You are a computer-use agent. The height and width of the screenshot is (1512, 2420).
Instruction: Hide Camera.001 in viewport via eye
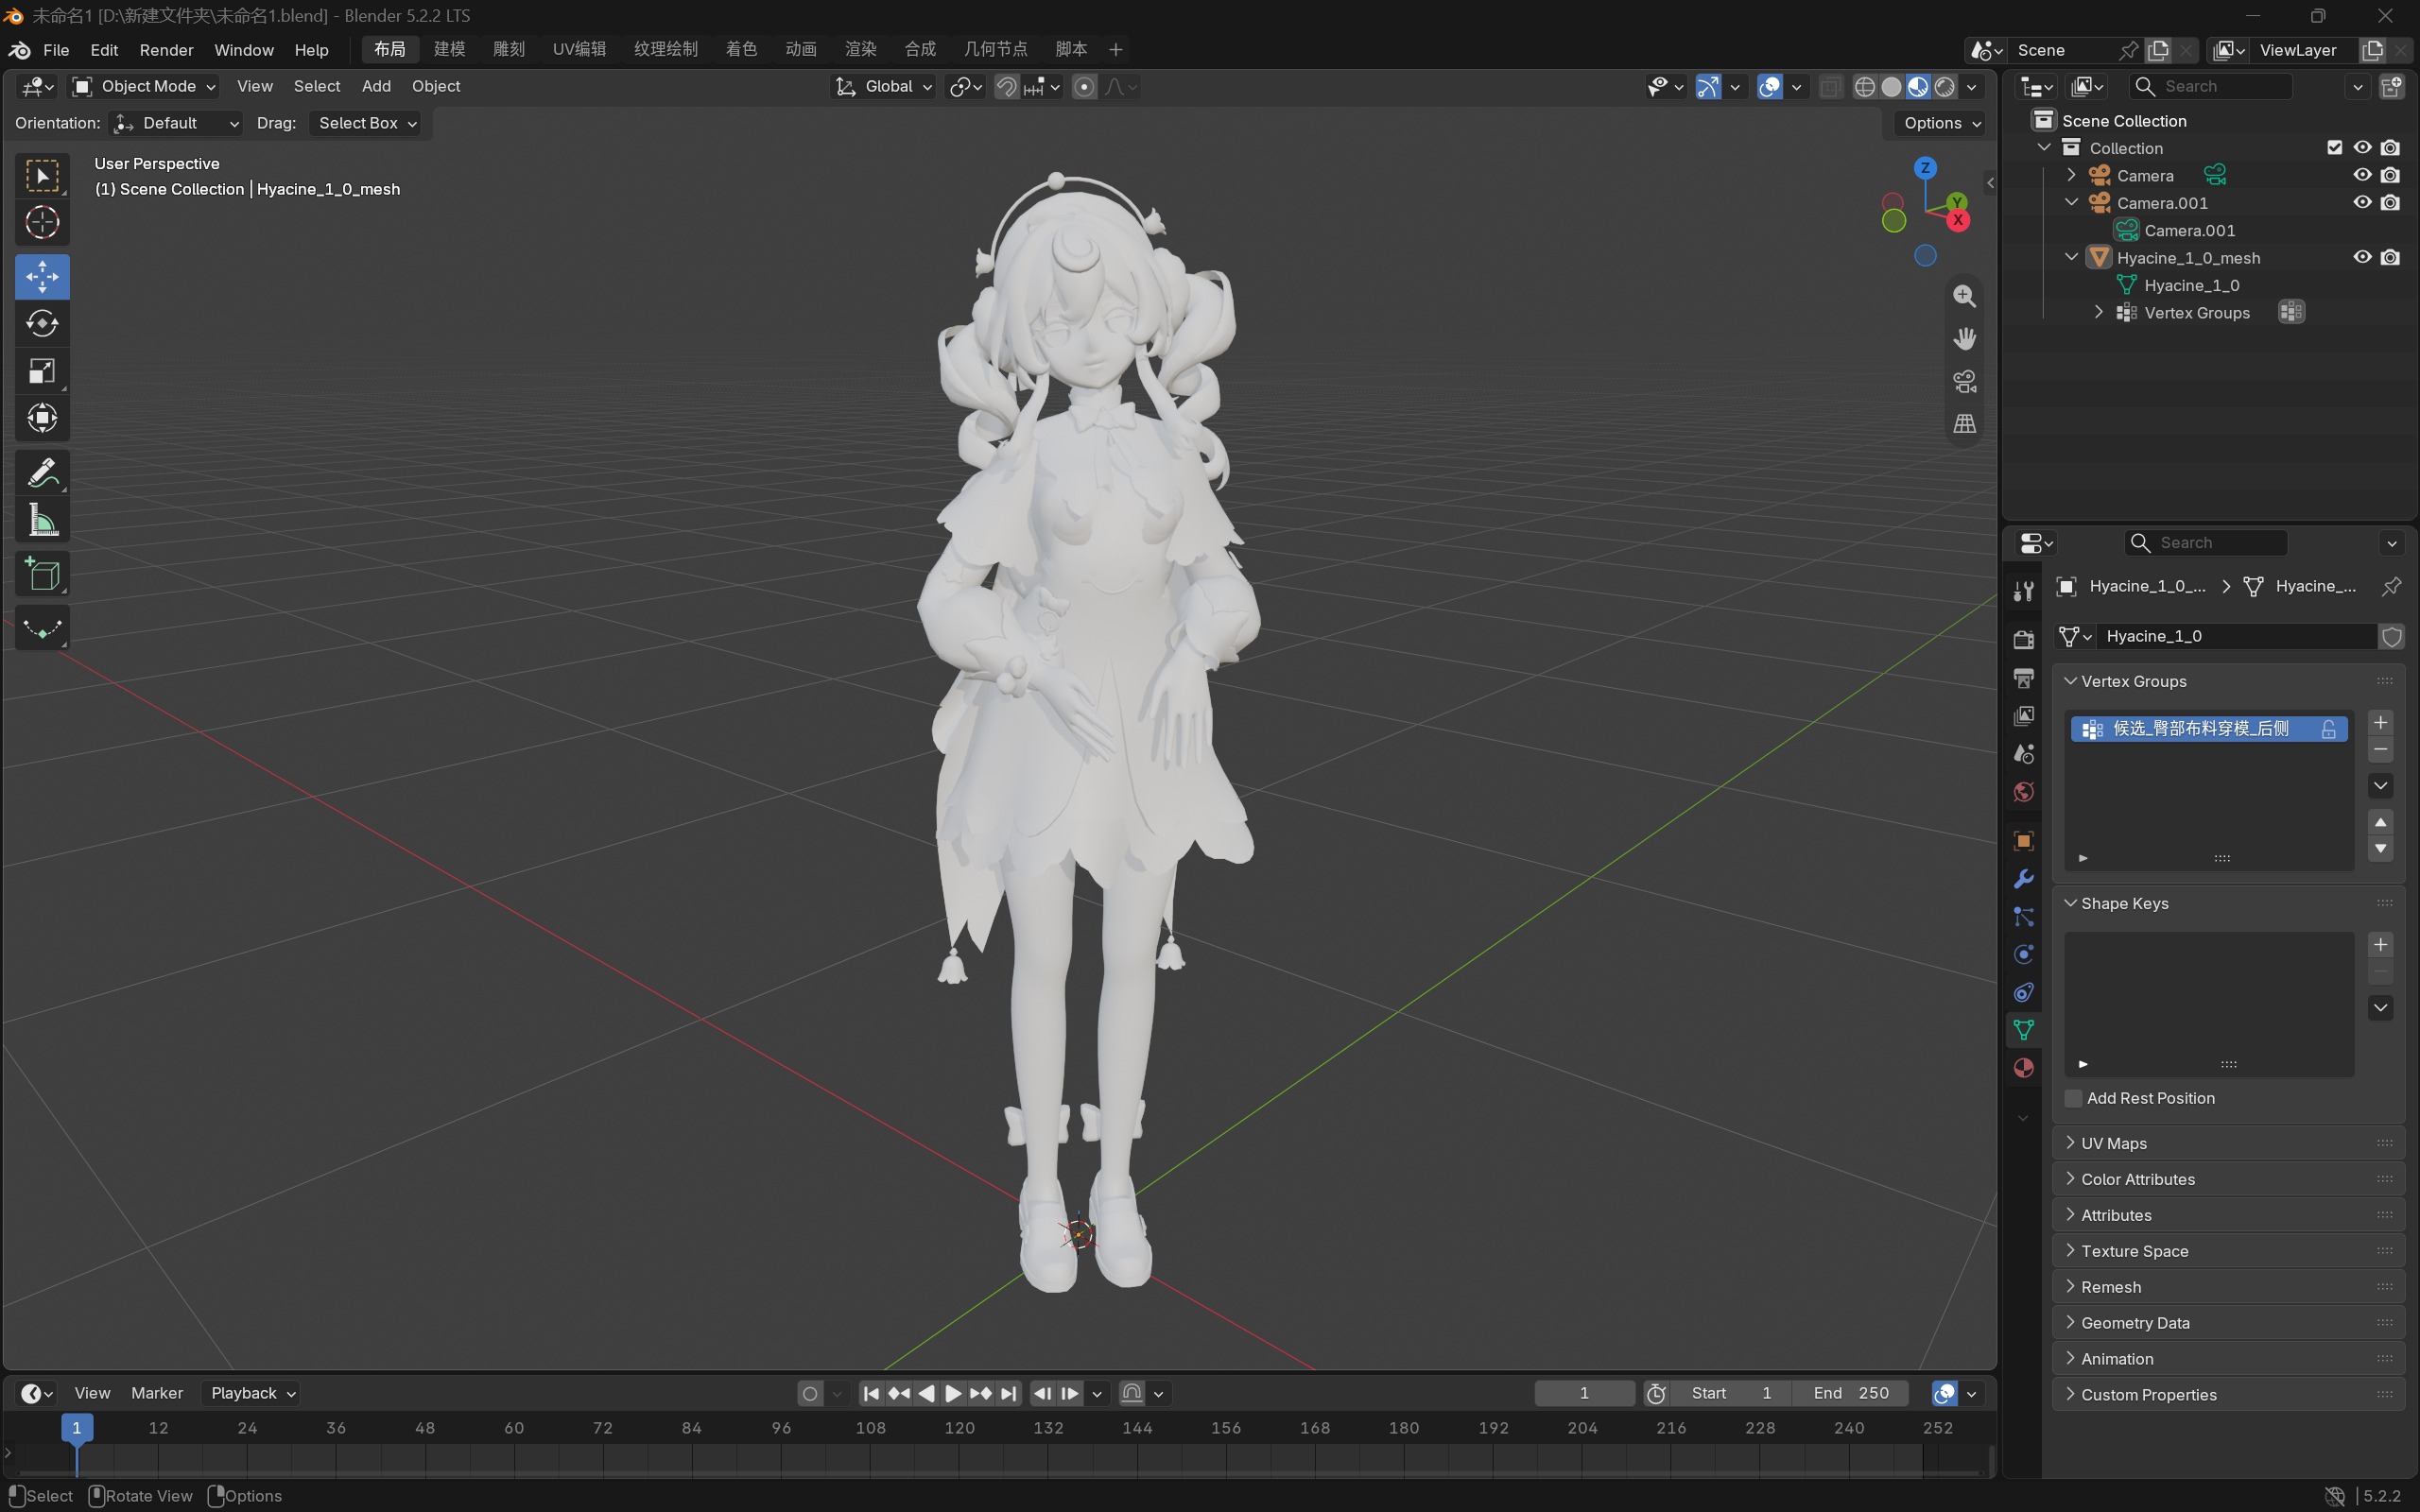click(x=2362, y=202)
